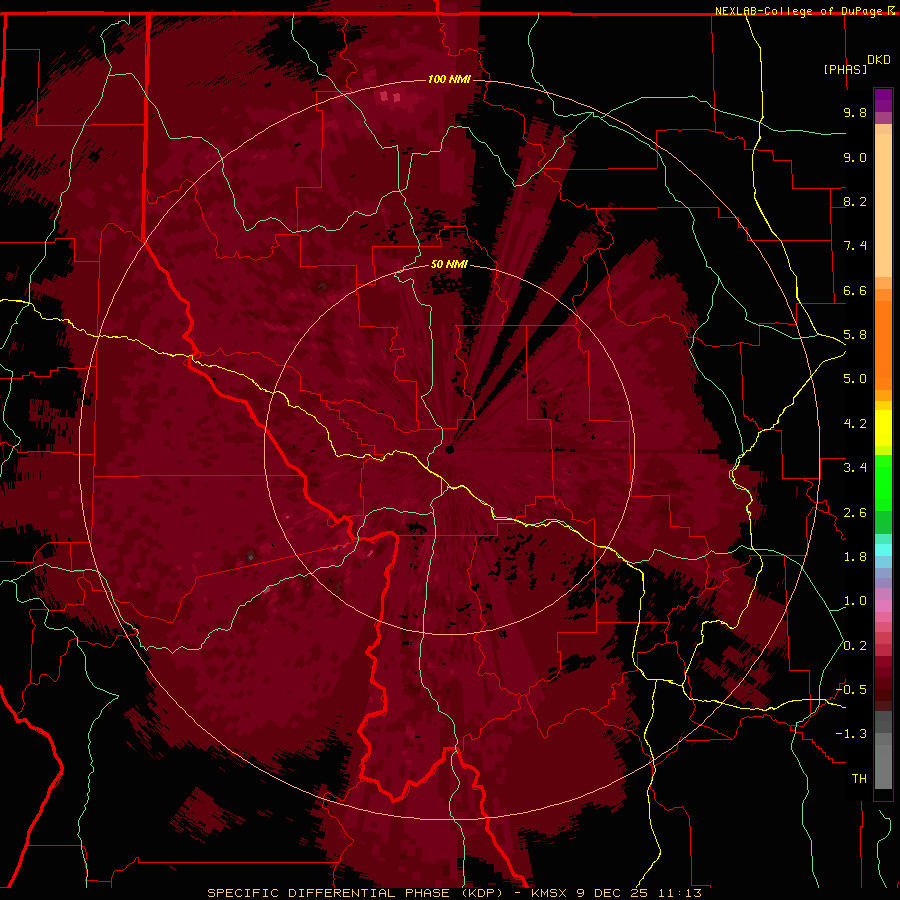Click the 1.0 legend value

[x=855, y=601]
